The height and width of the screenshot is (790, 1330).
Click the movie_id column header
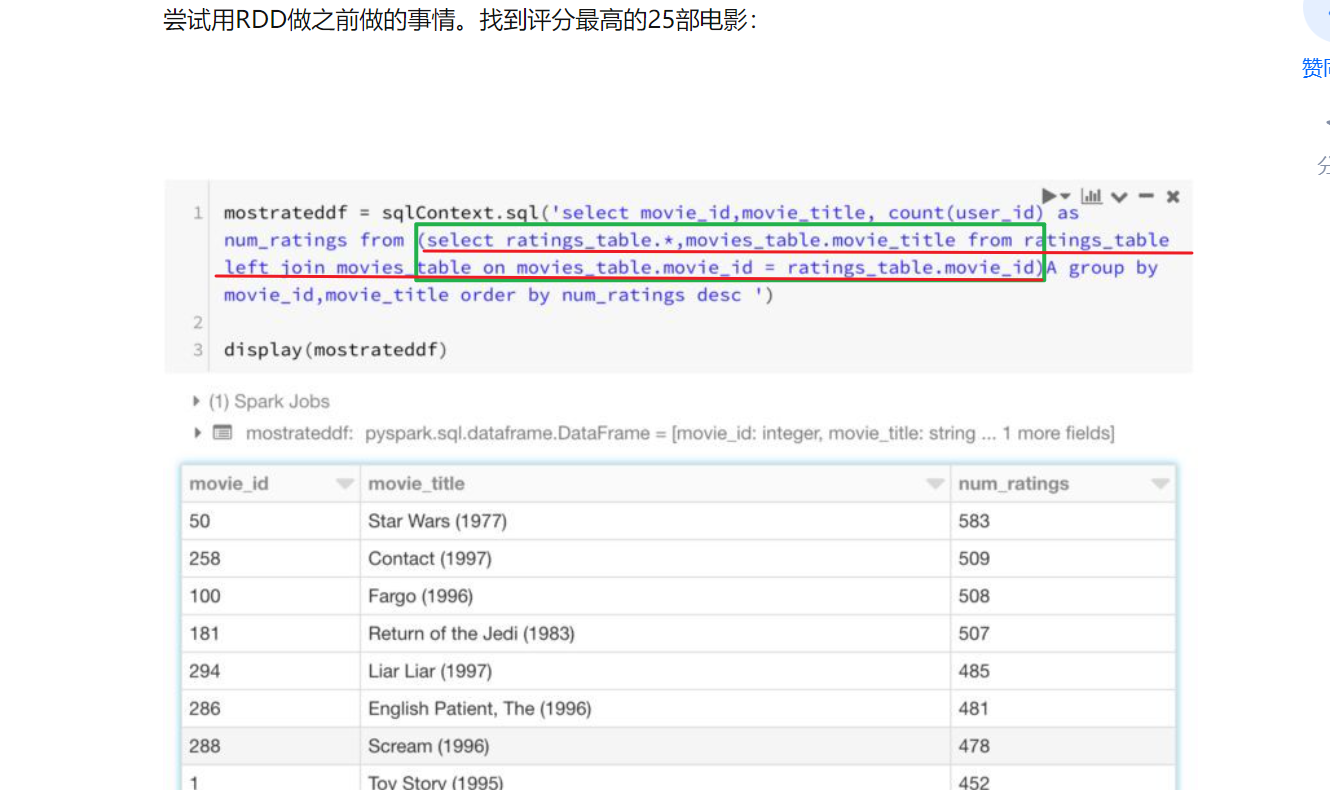(x=229, y=484)
